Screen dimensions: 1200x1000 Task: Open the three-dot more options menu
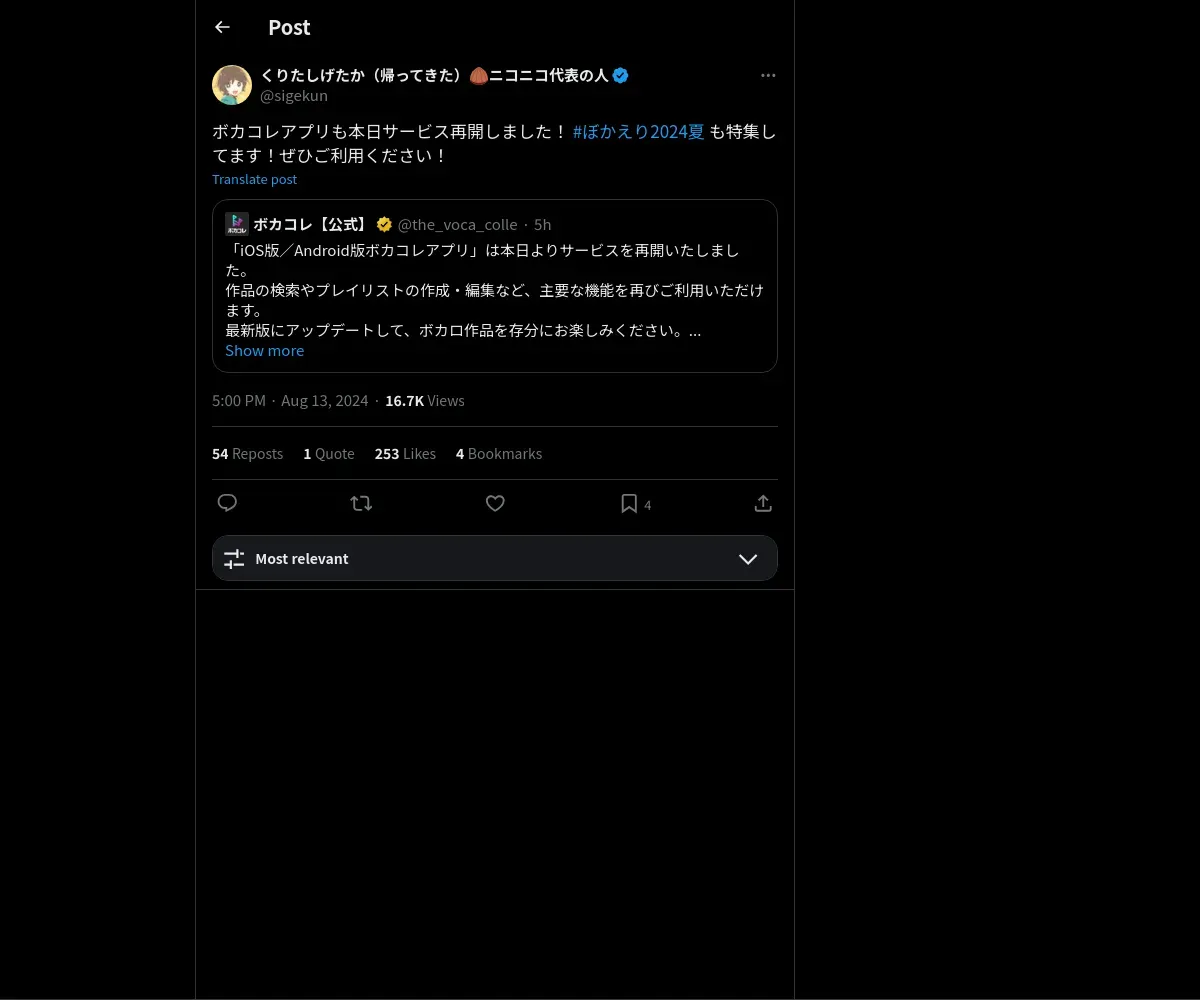pos(768,75)
